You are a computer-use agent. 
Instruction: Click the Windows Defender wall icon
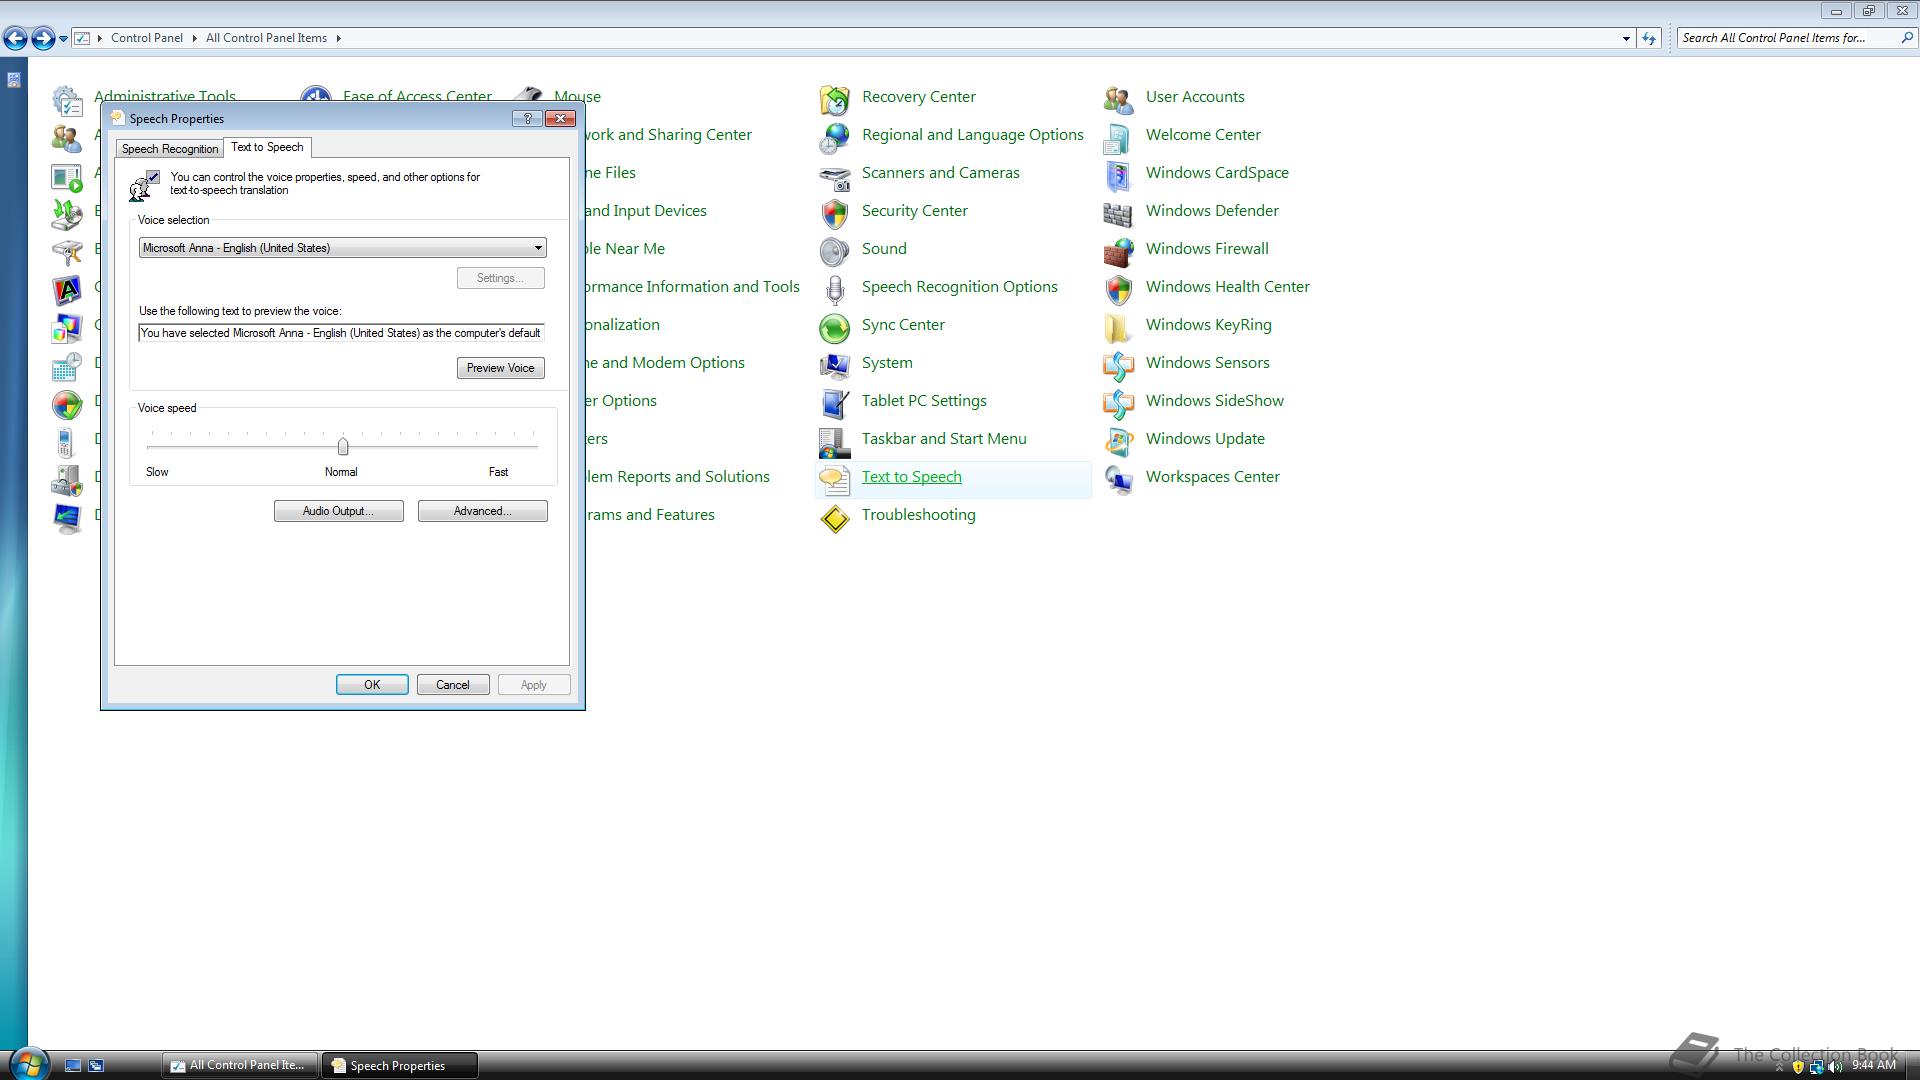tap(1118, 212)
